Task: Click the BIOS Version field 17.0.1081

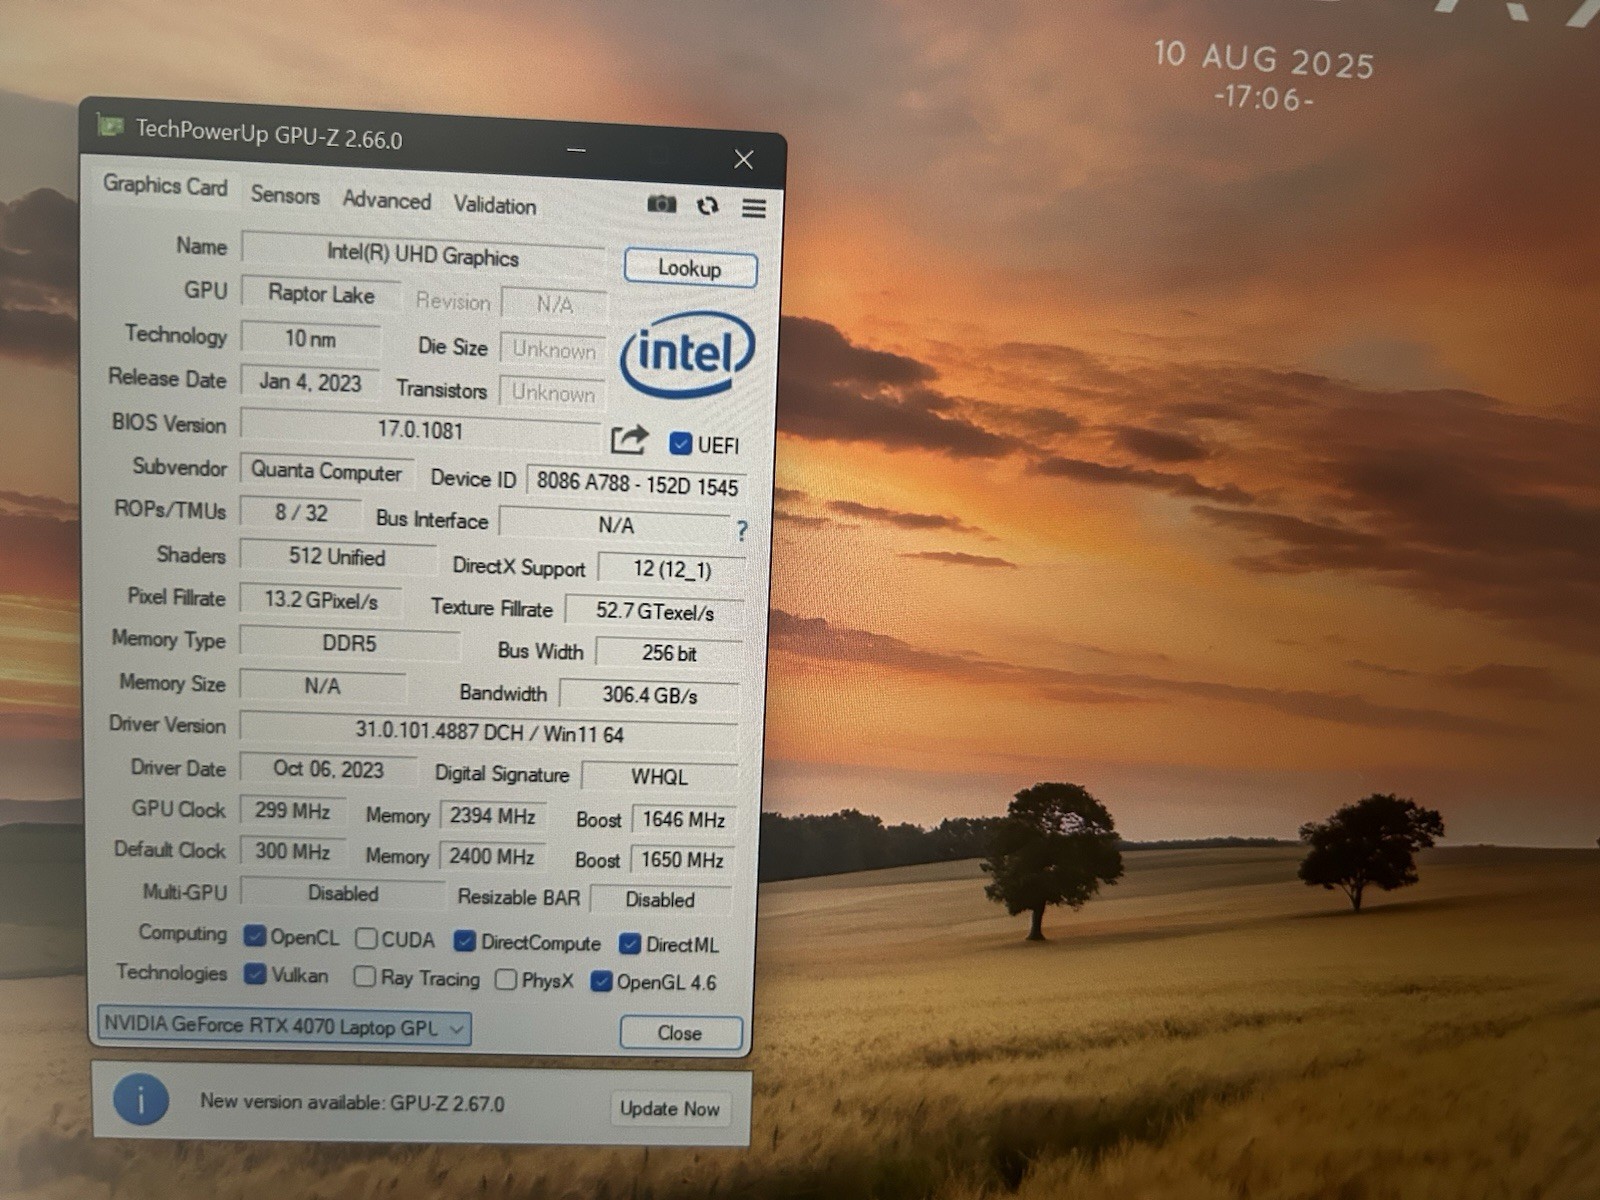Action: tap(420, 430)
